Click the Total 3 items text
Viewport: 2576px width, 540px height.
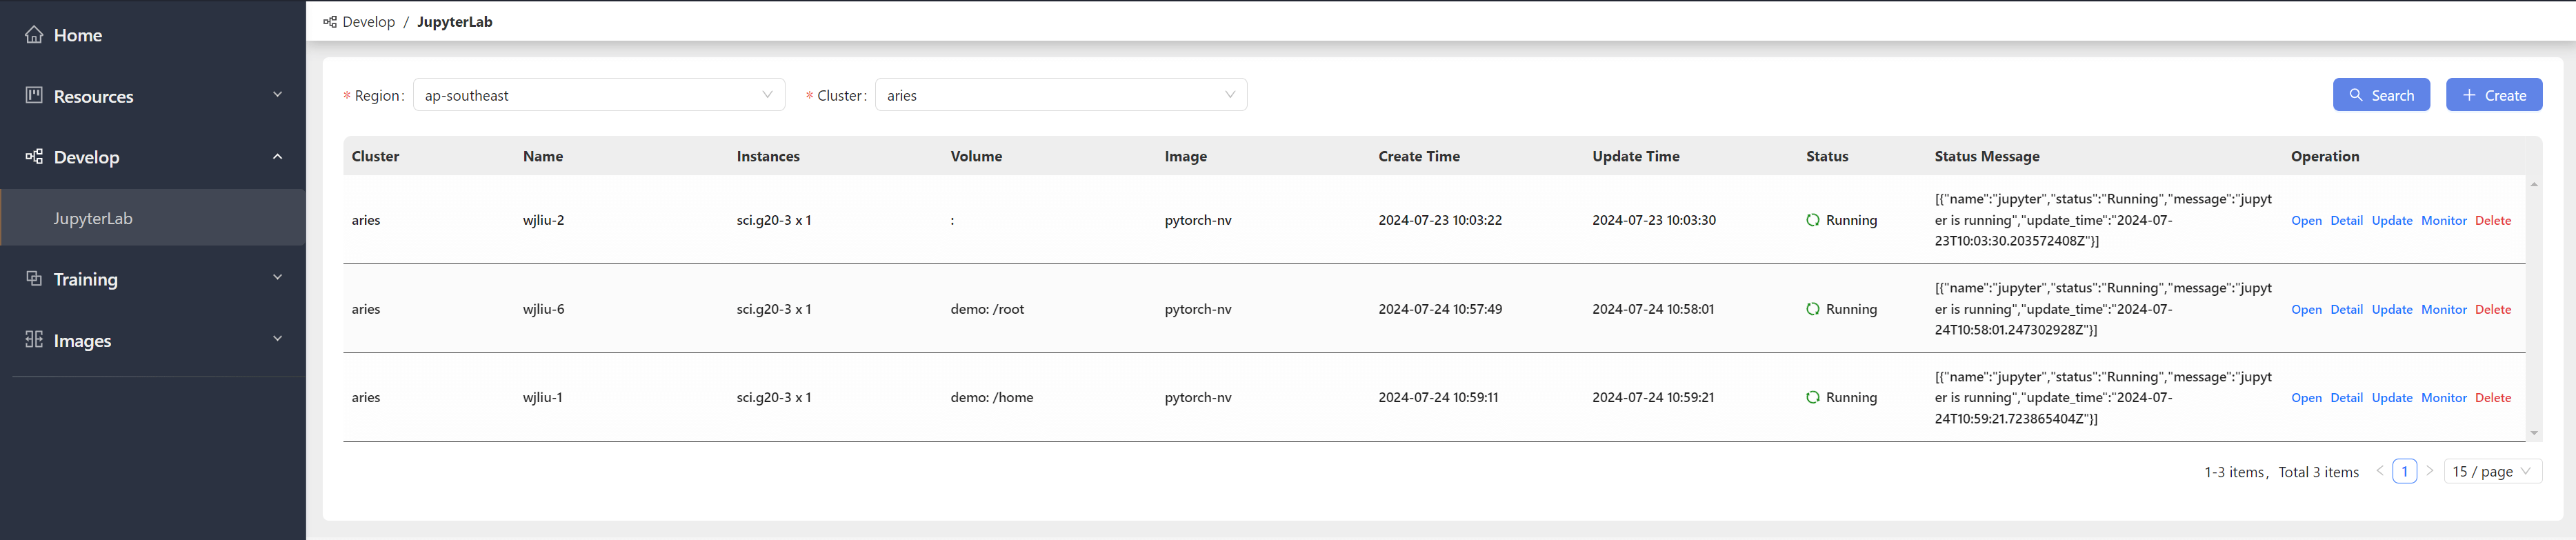(x=2319, y=472)
